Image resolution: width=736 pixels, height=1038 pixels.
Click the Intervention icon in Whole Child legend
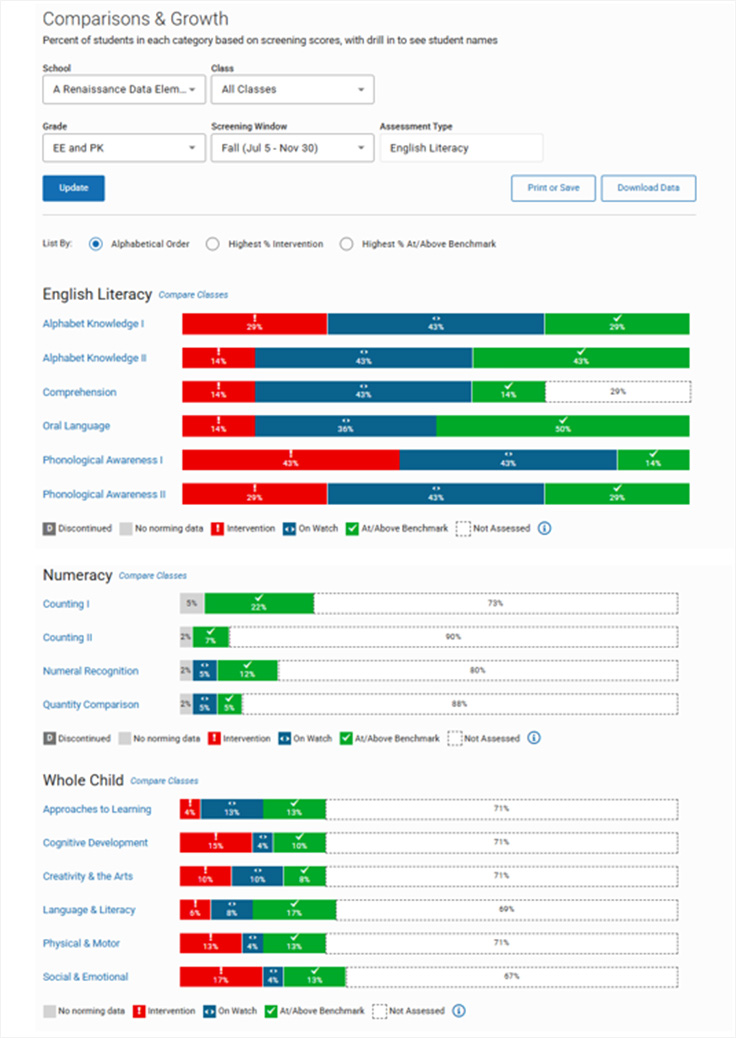[x=139, y=1011]
